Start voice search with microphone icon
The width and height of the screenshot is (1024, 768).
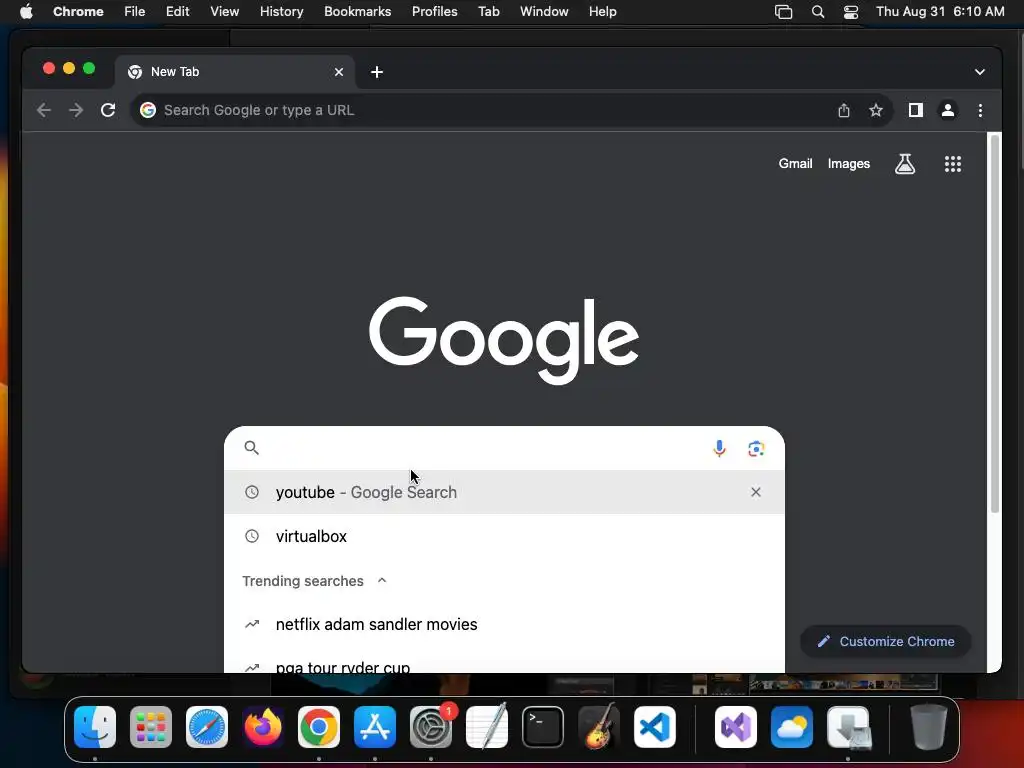[x=719, y=449]
